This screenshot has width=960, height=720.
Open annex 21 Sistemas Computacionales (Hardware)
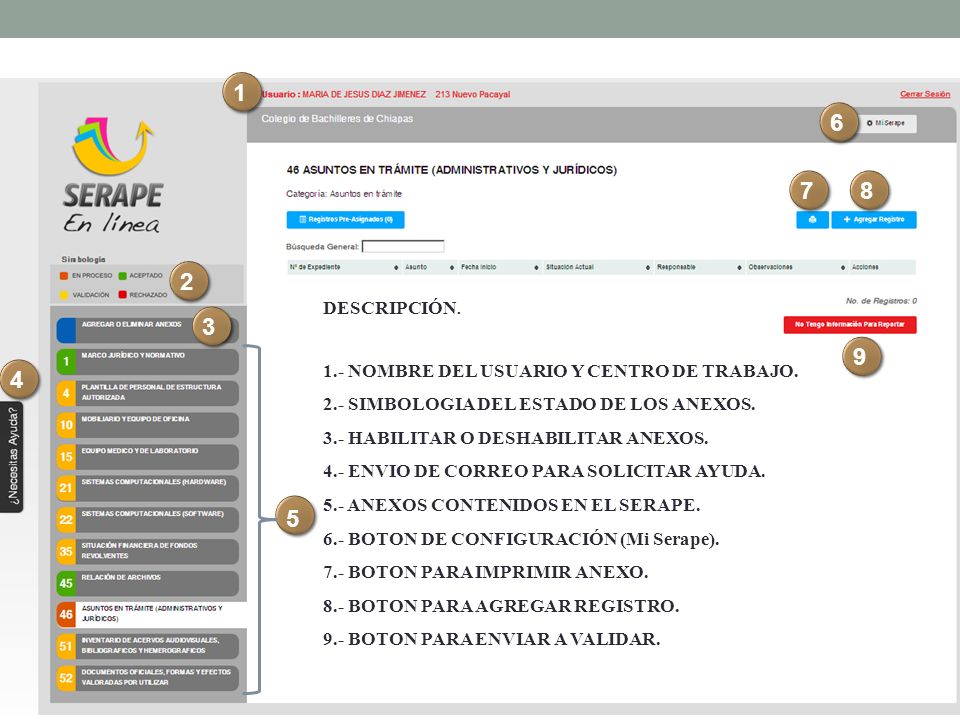tap(147, 488)
